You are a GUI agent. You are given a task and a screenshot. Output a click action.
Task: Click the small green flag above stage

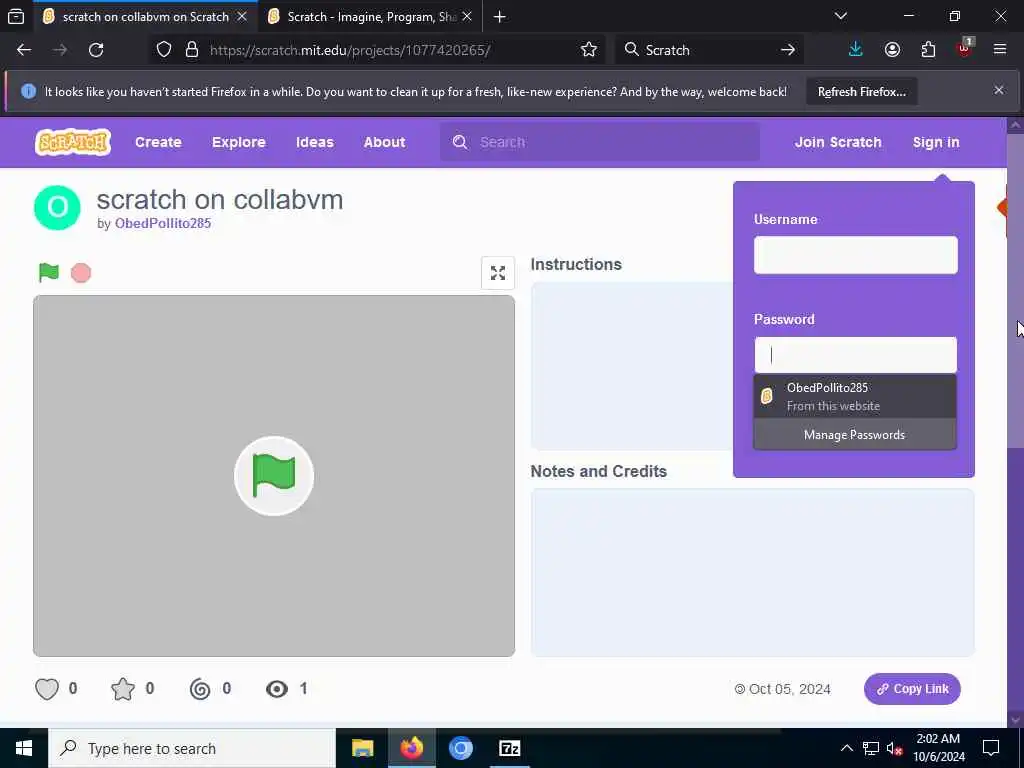49,272
